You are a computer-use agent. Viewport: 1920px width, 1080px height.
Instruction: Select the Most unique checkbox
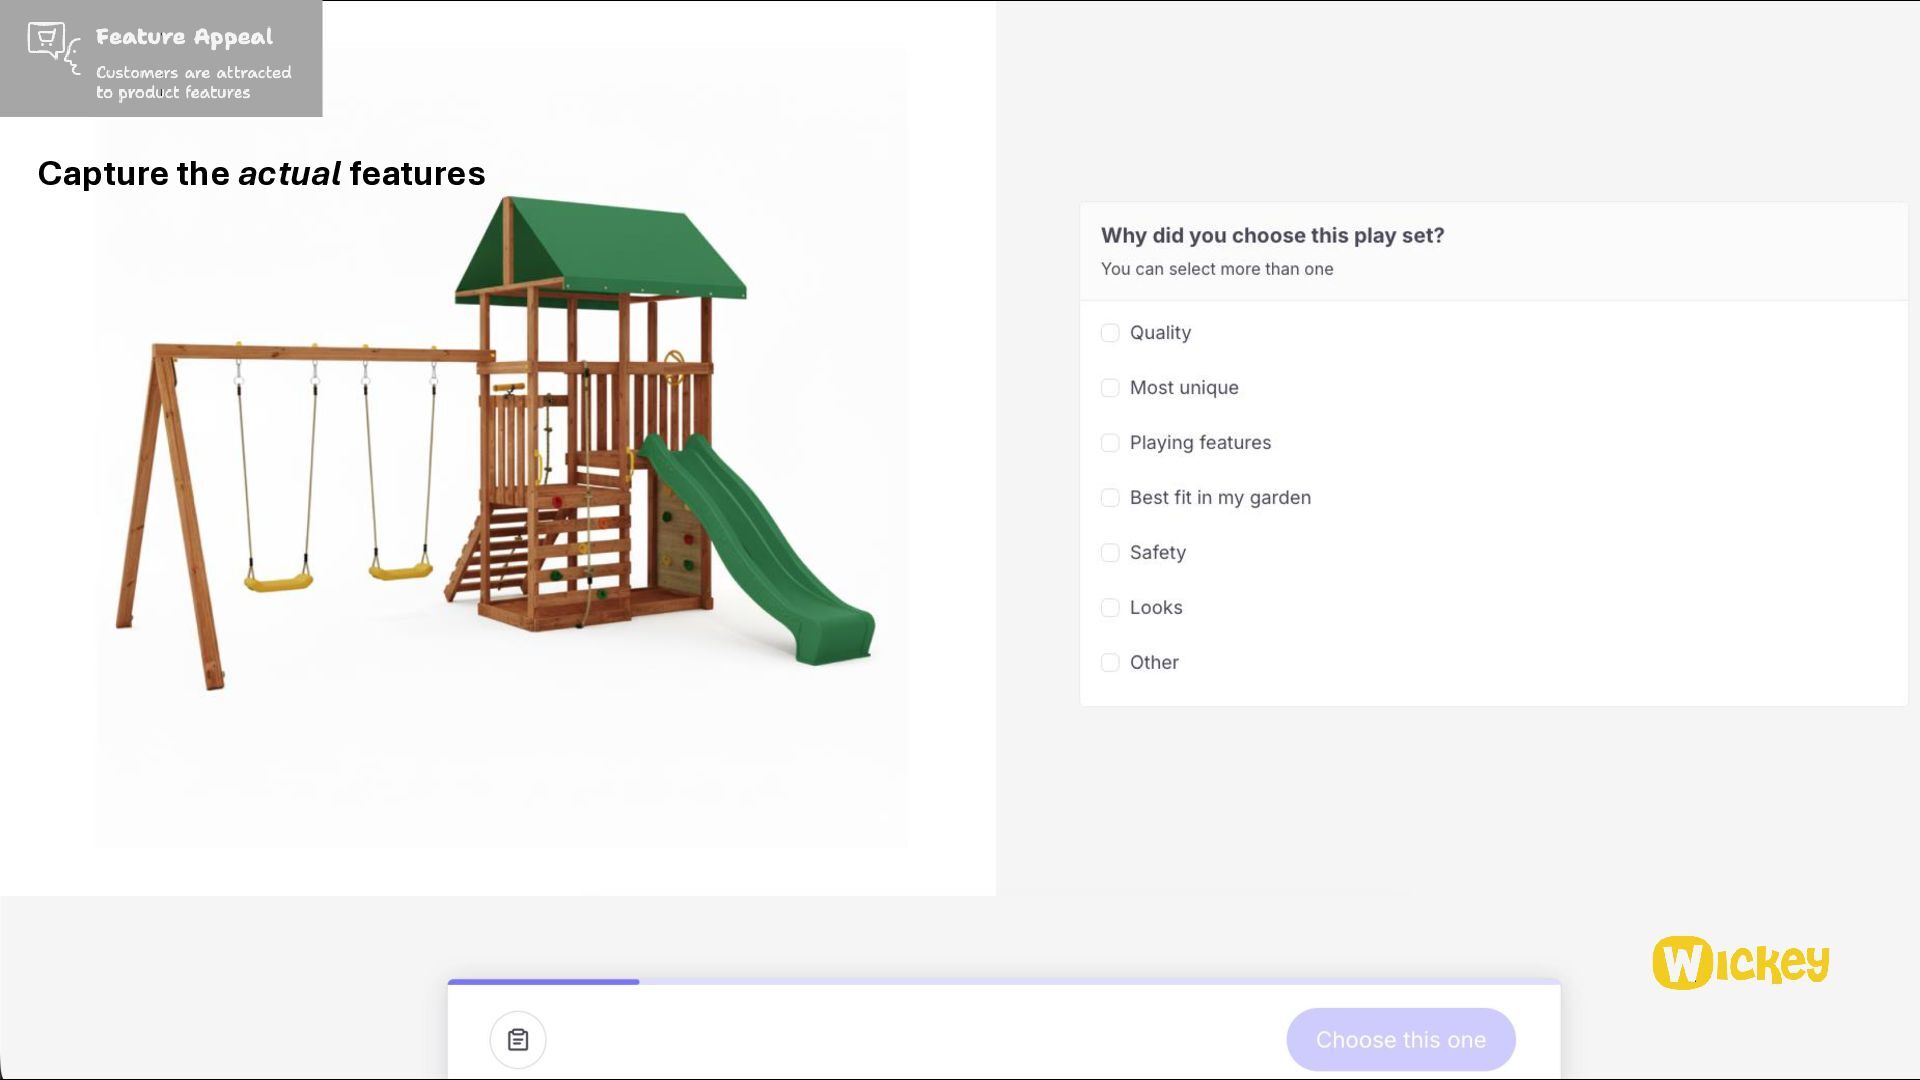(x=1110, y=388)
